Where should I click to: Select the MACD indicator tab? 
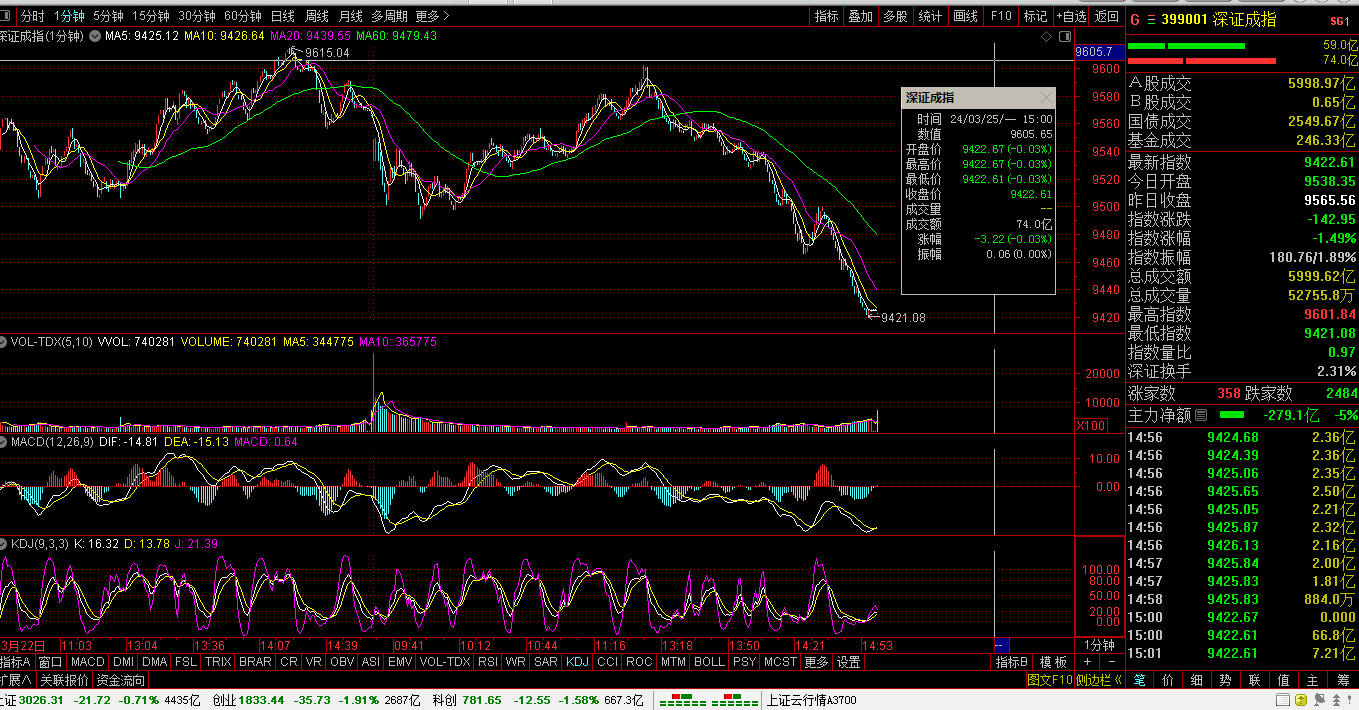(x=88, y=662)
